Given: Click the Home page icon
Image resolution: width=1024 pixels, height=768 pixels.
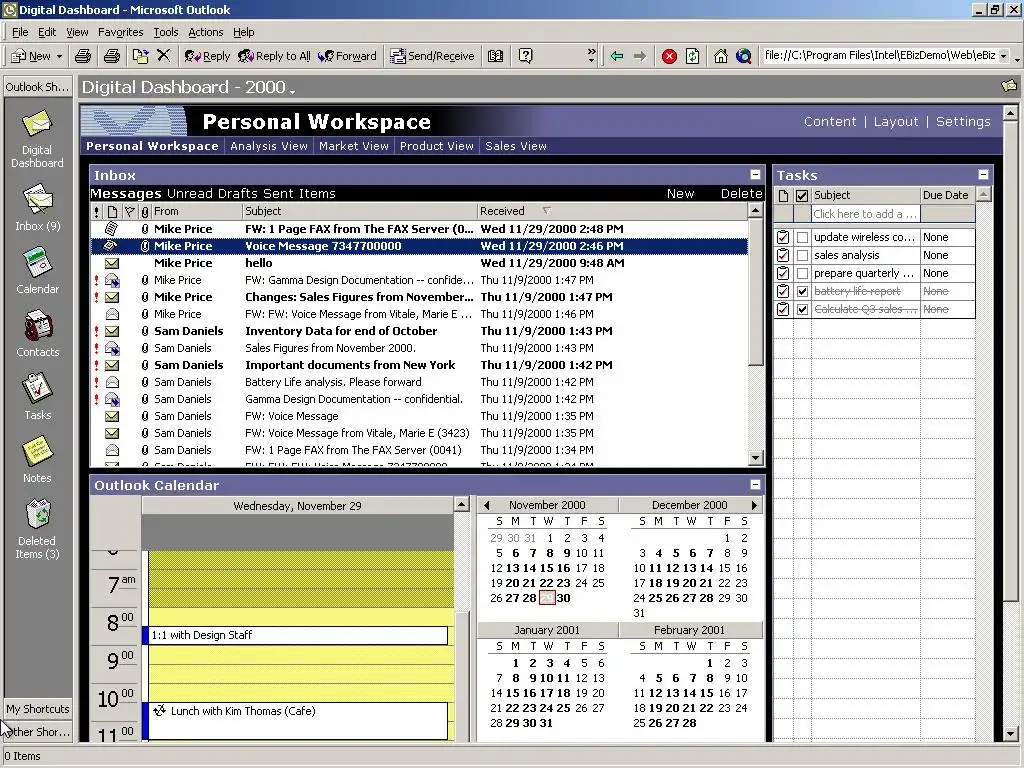Looking at the screenshot, I should click(x=720, y=56).
